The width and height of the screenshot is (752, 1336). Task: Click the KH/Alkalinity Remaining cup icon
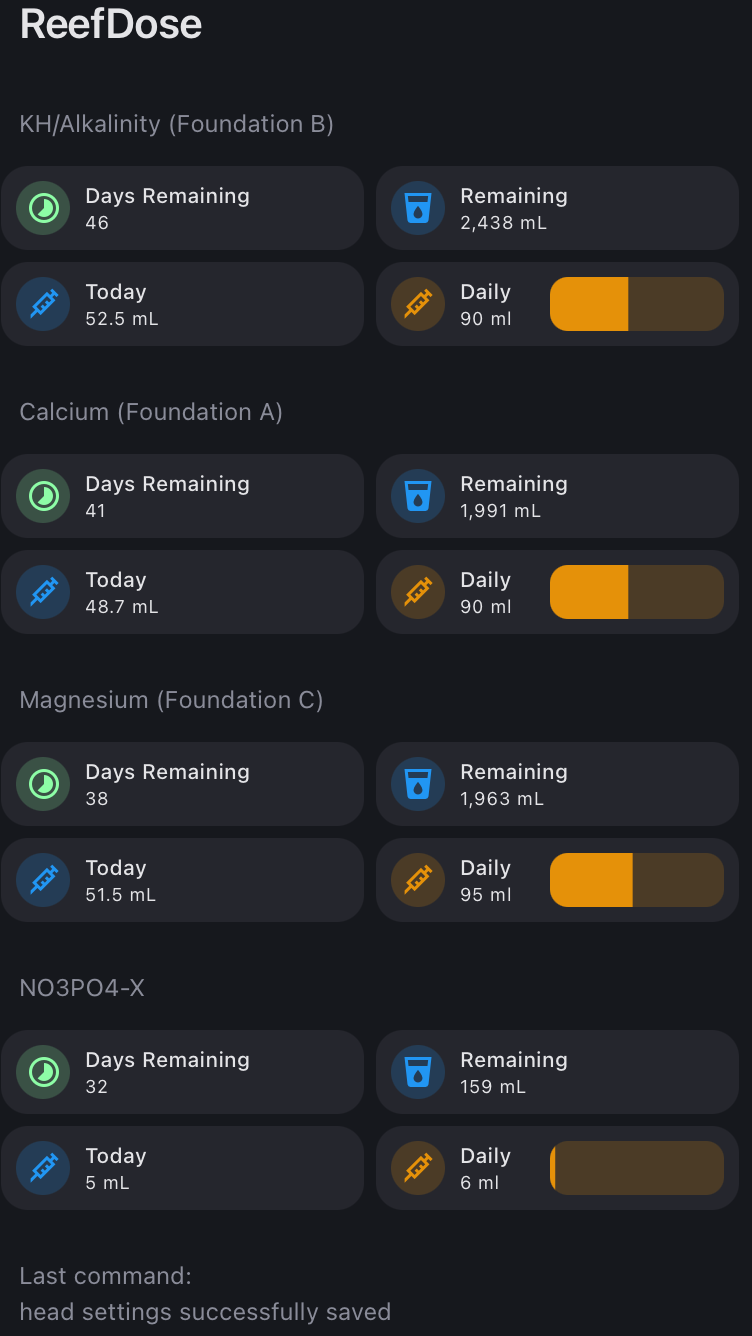coord(418,208)
